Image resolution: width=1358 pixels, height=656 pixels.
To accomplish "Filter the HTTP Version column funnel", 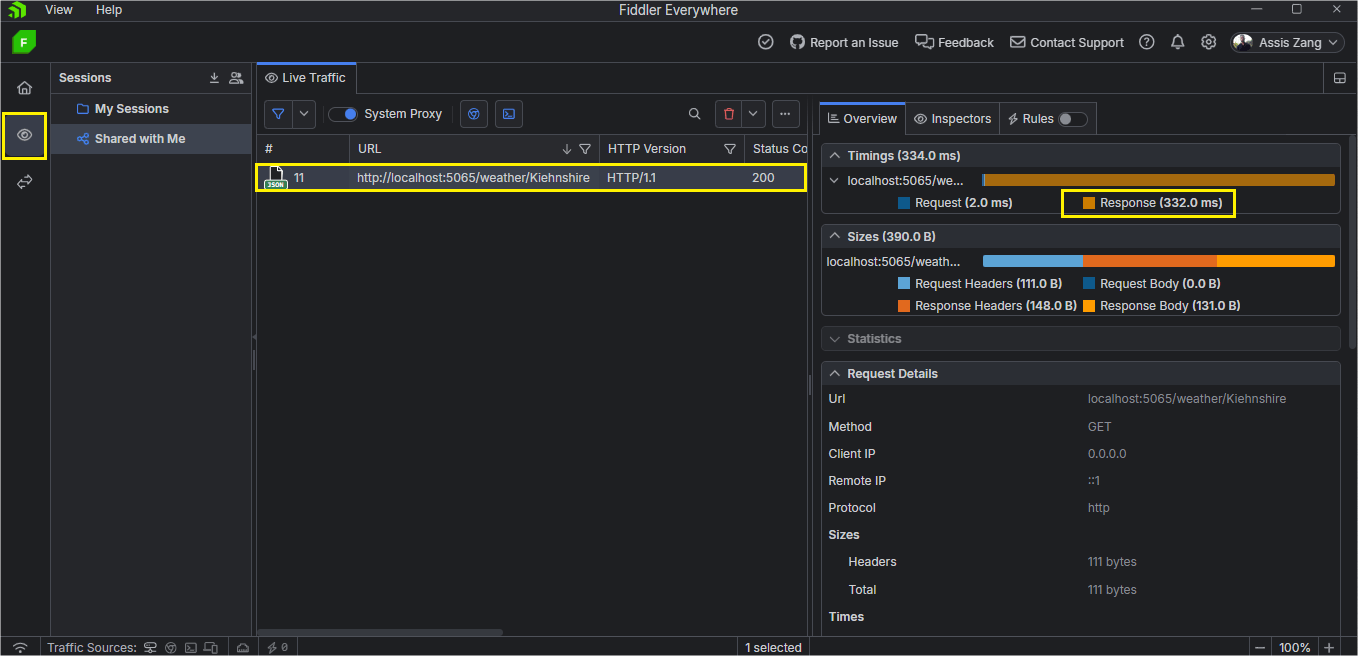I will point(730,149).
